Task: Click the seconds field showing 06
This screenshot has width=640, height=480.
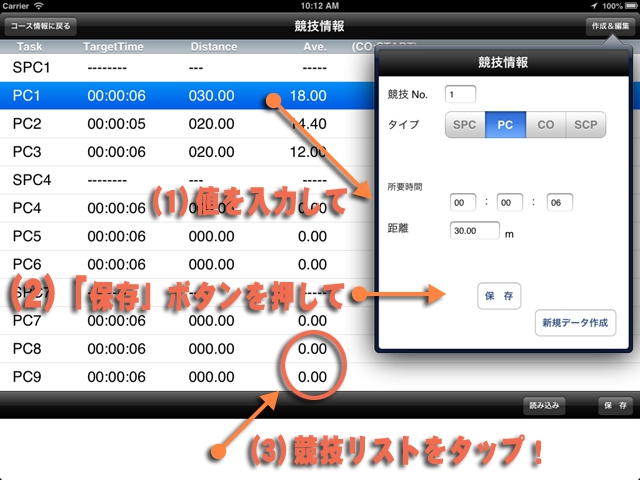Action: [x=559, y=202]
